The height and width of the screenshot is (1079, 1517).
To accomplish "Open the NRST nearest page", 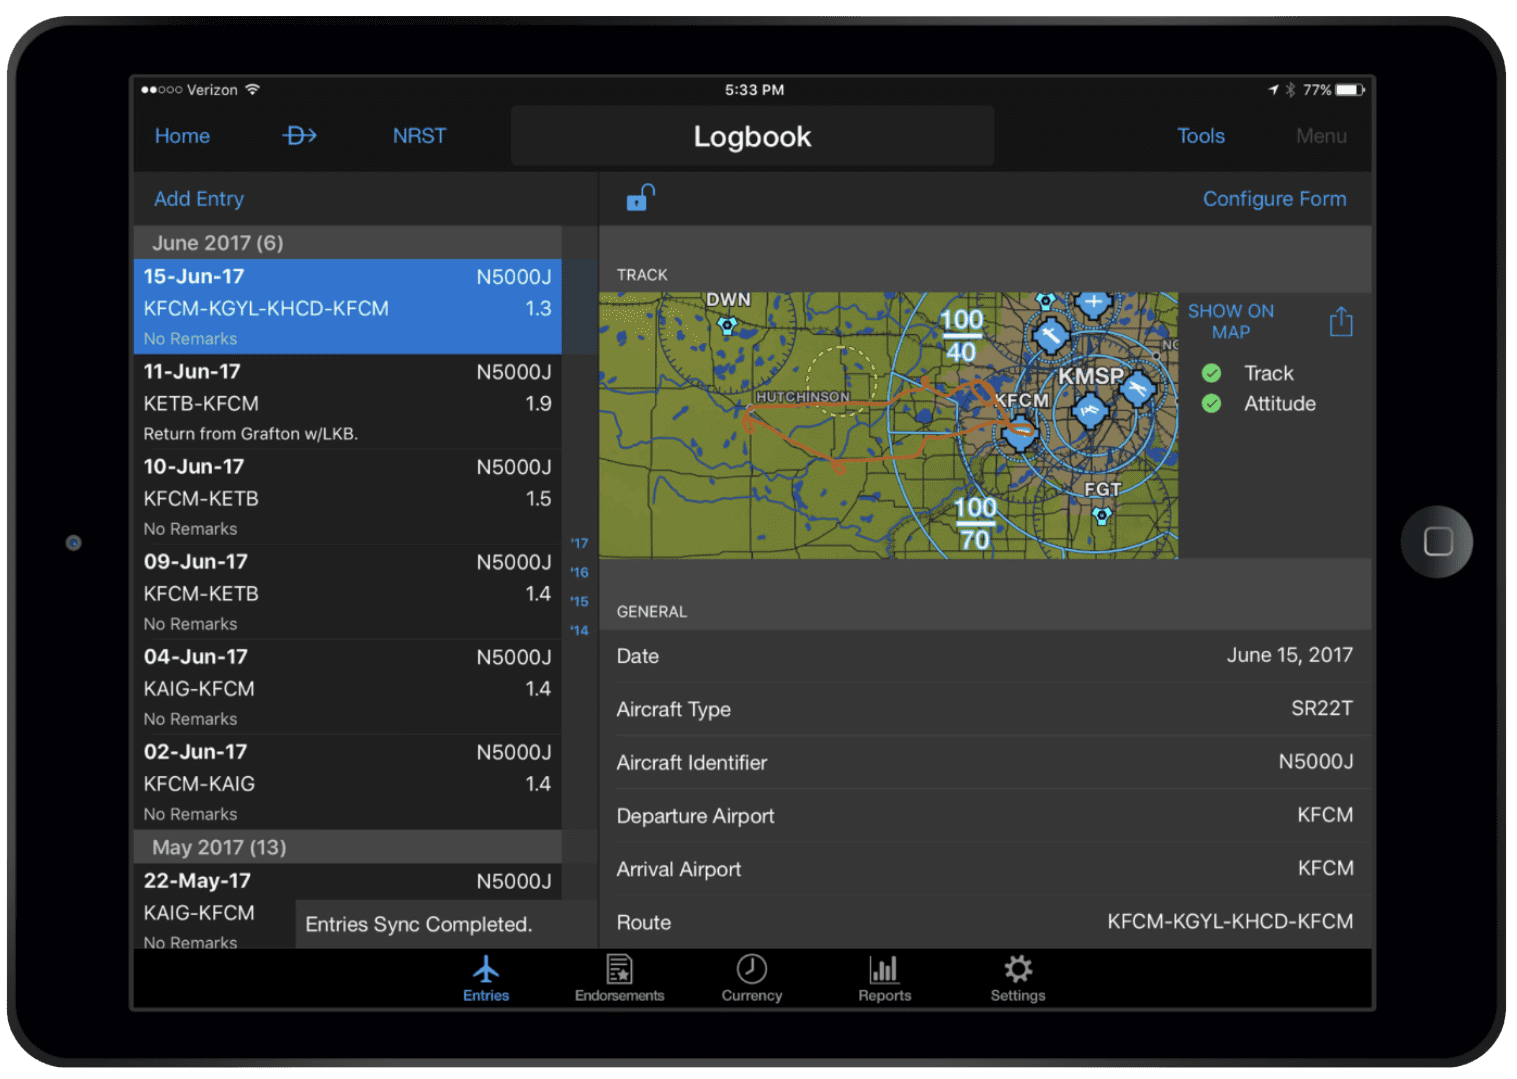I will click(419, 136).
